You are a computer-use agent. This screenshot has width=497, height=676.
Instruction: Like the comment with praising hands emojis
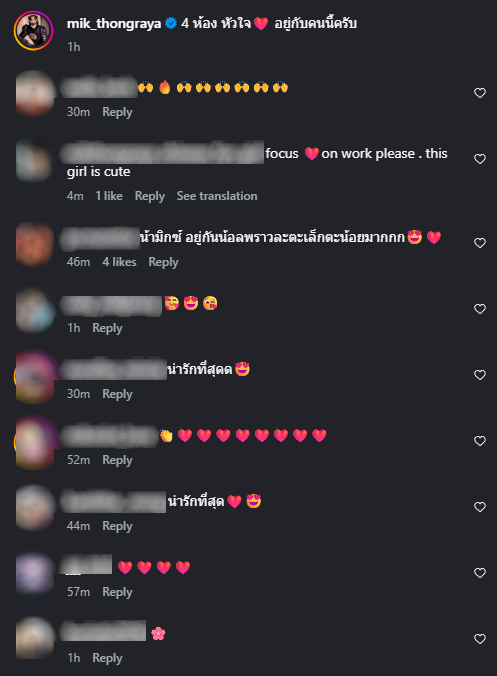[x=480, y=93]
